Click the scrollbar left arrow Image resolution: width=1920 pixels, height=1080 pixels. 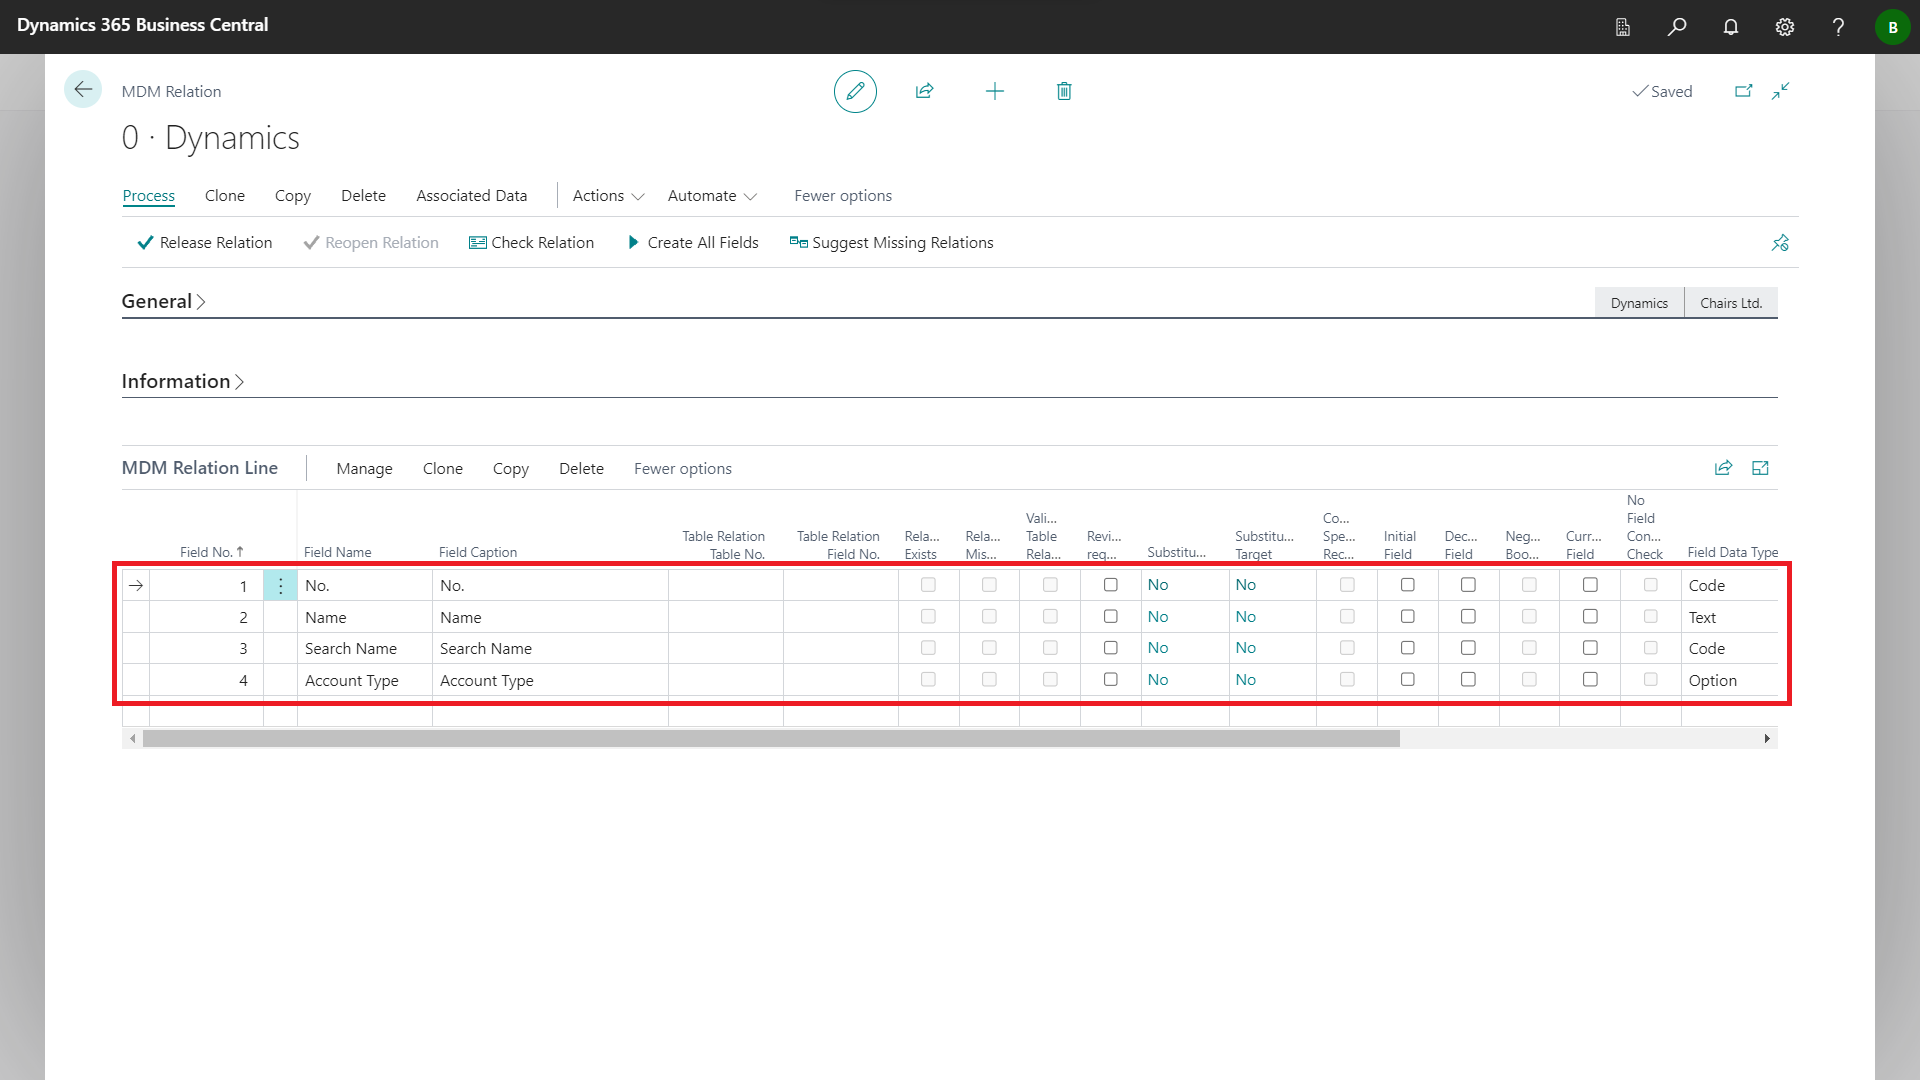[x=132, y=739]
